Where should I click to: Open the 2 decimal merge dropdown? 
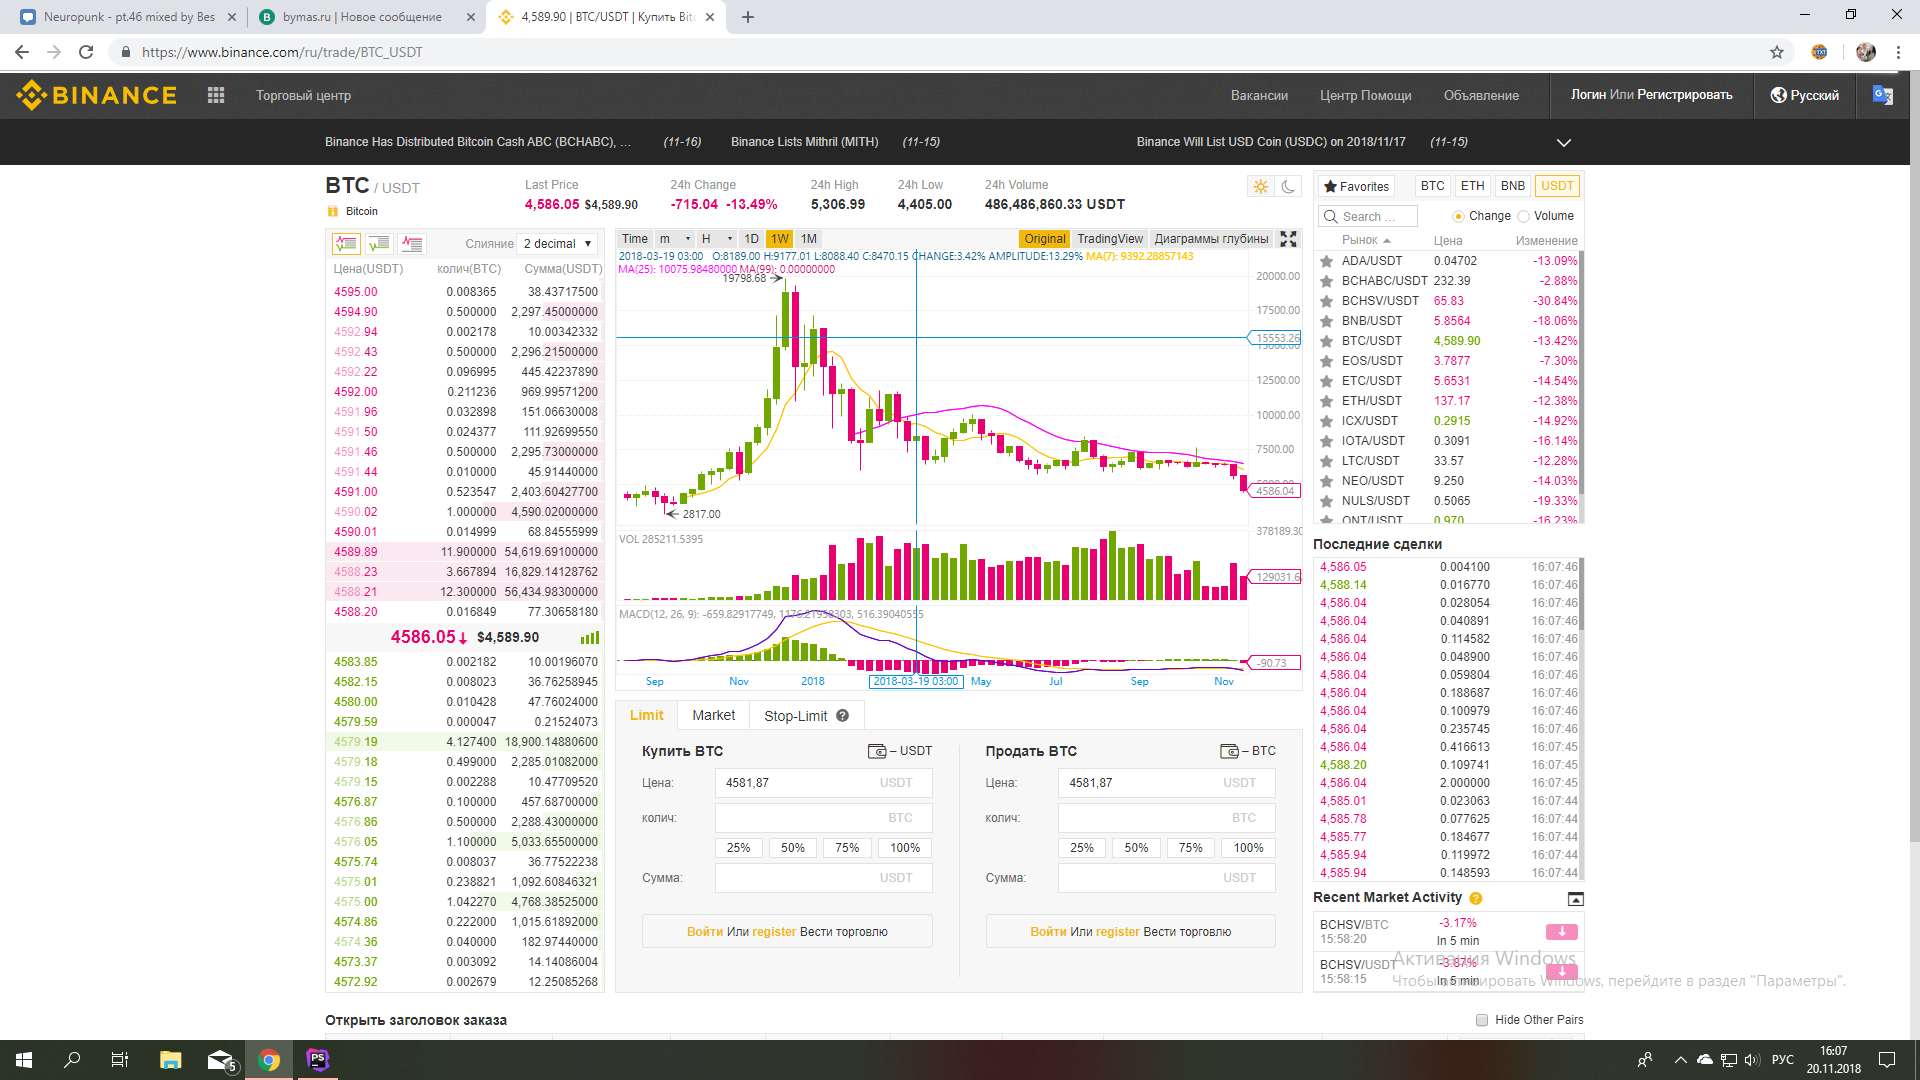point(558,244)
